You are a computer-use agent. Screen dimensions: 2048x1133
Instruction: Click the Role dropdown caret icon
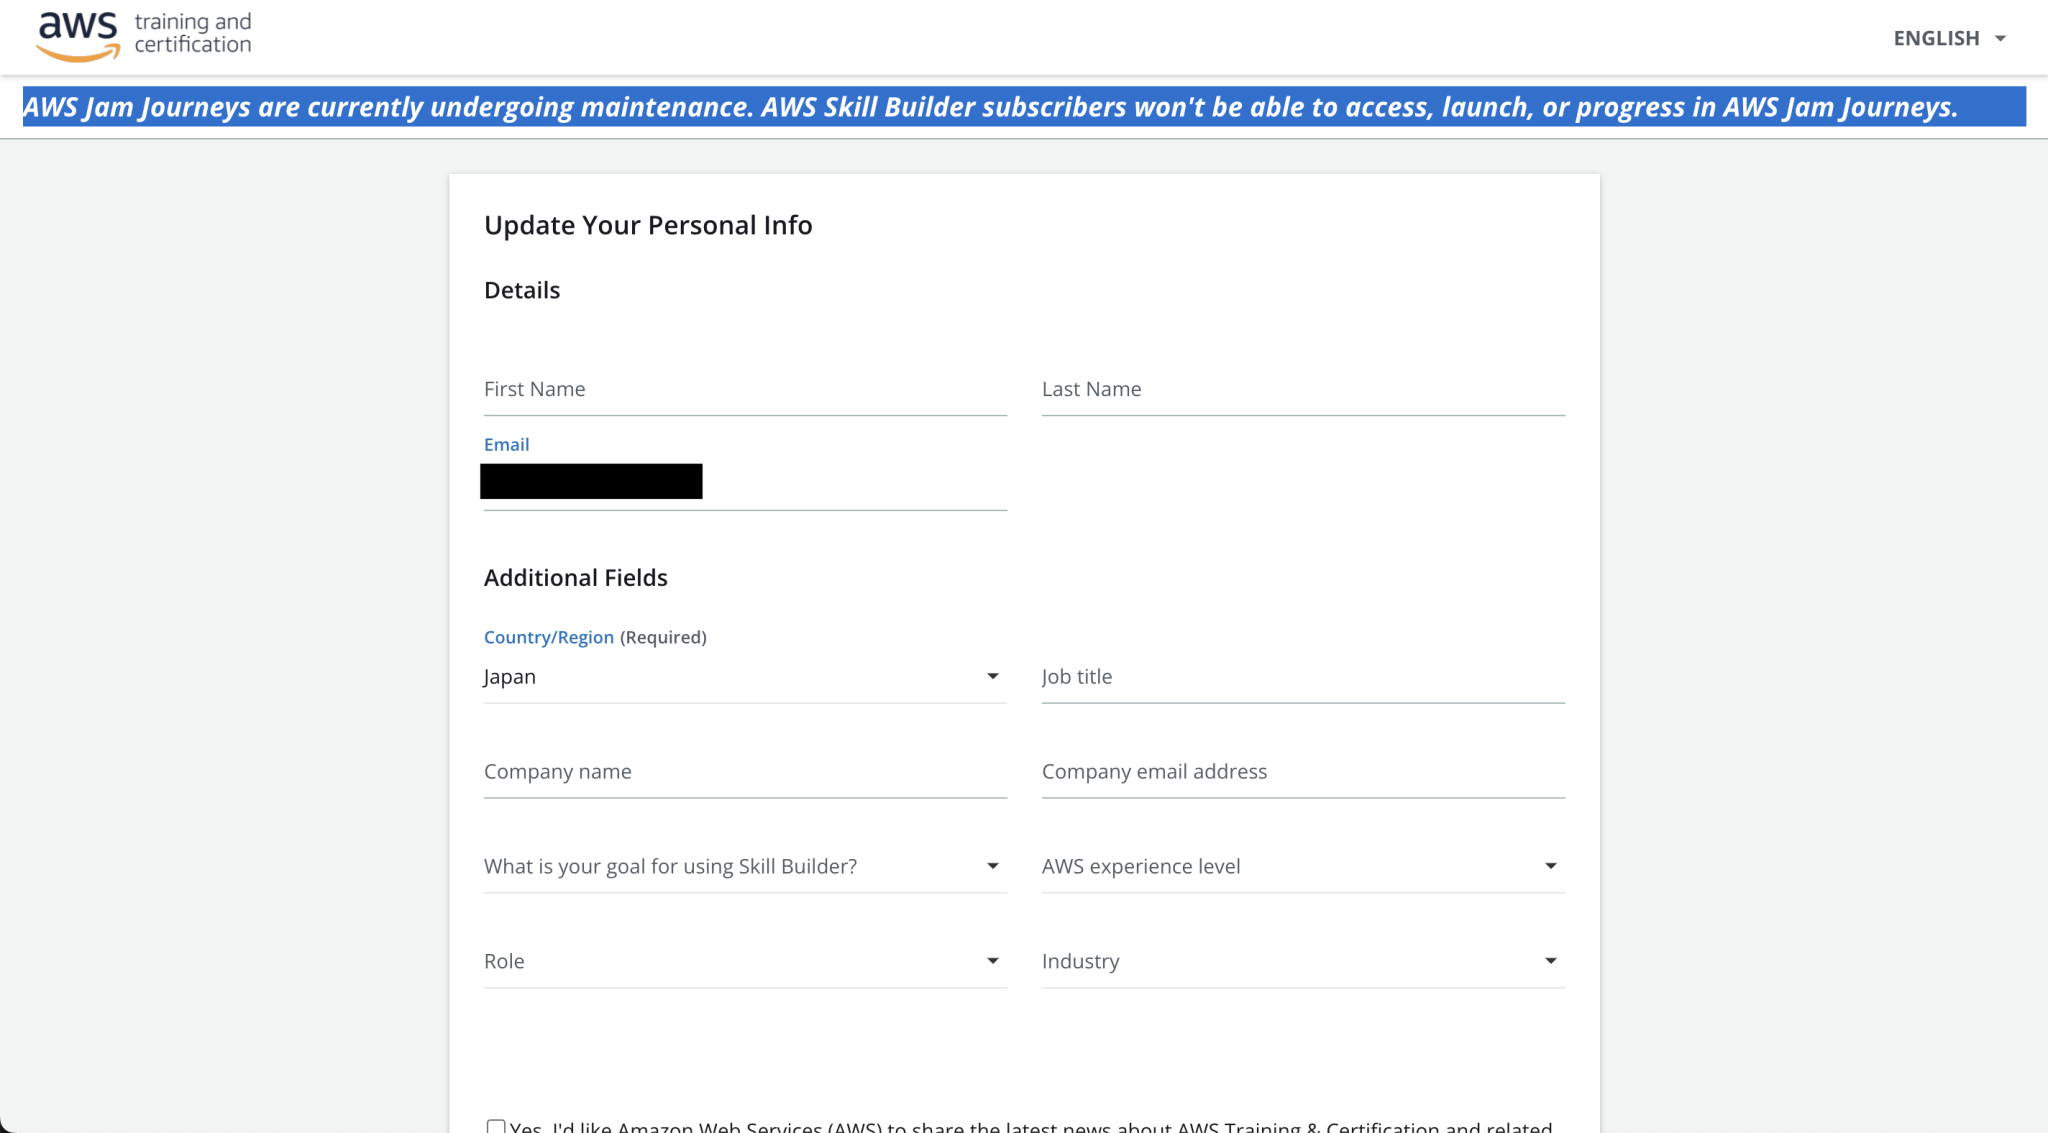click(993, 961)
